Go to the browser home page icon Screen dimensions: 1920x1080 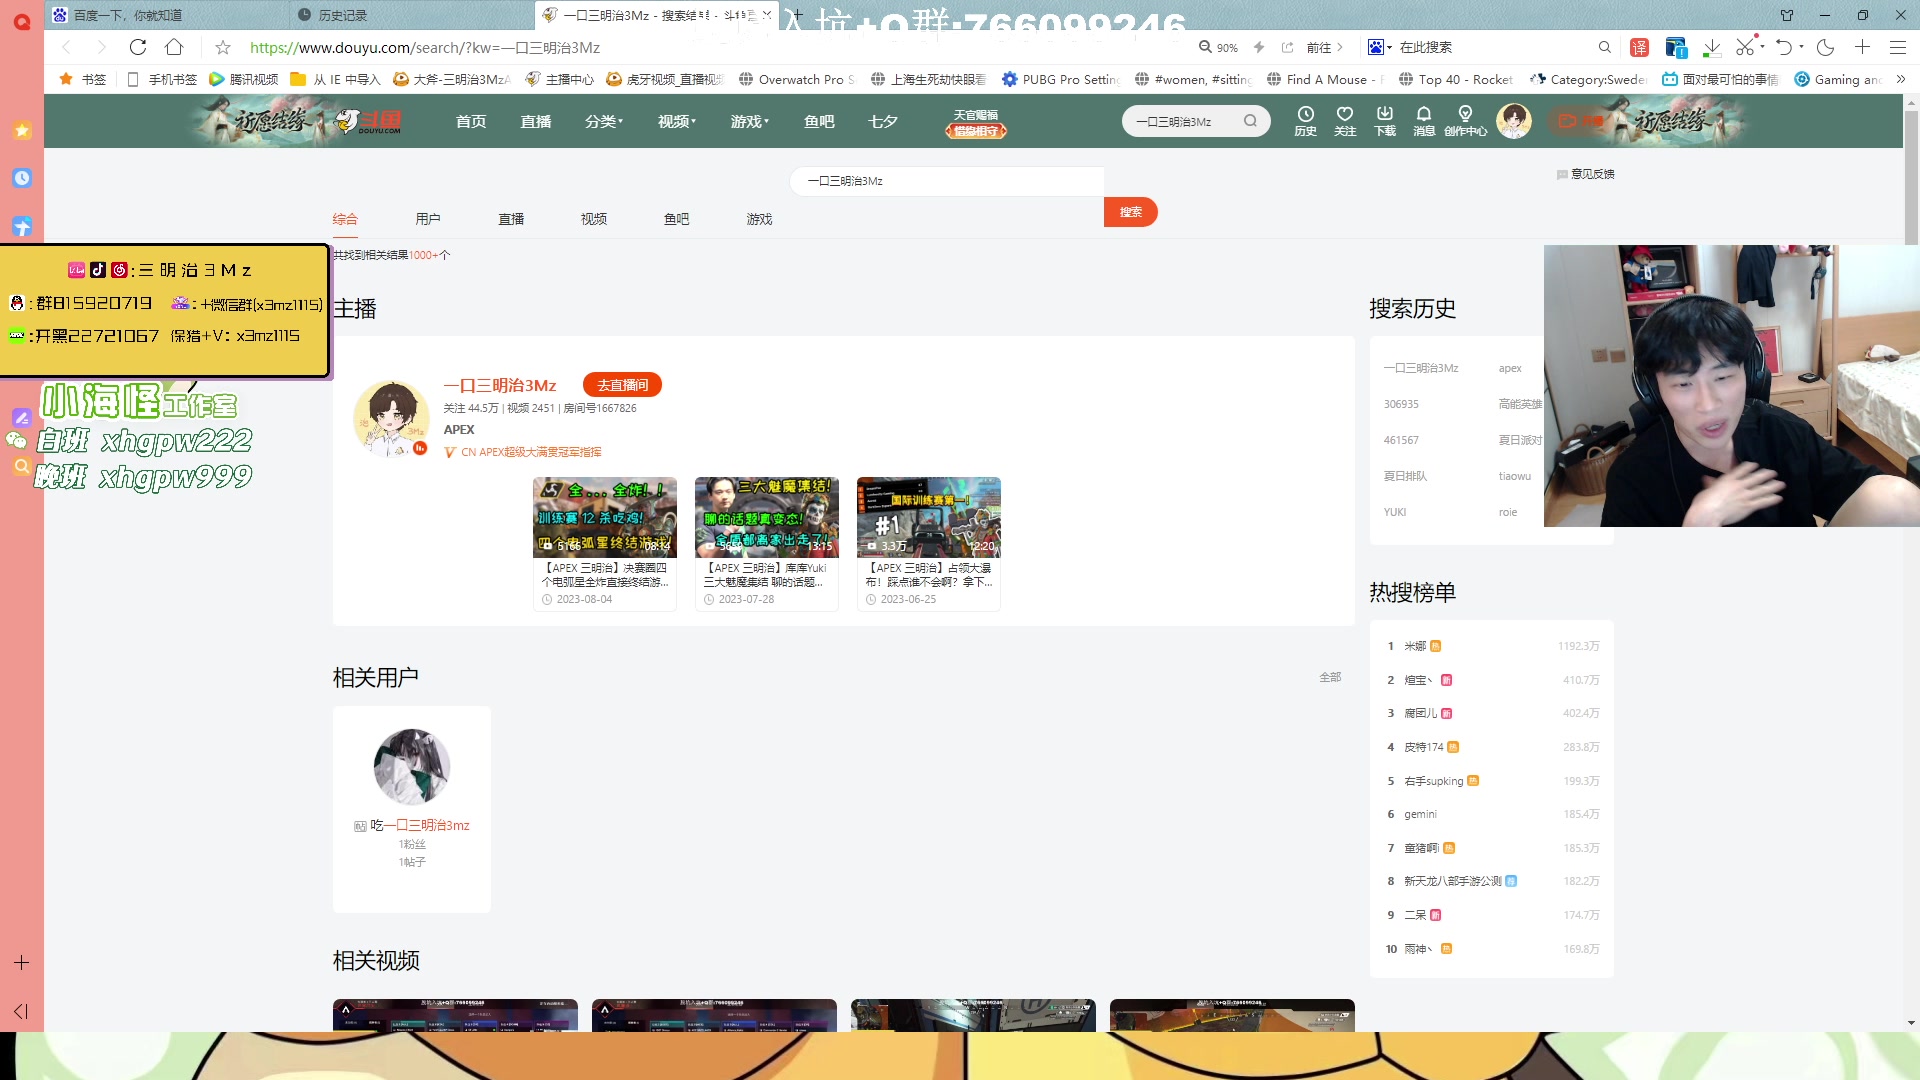coord(174,47)
